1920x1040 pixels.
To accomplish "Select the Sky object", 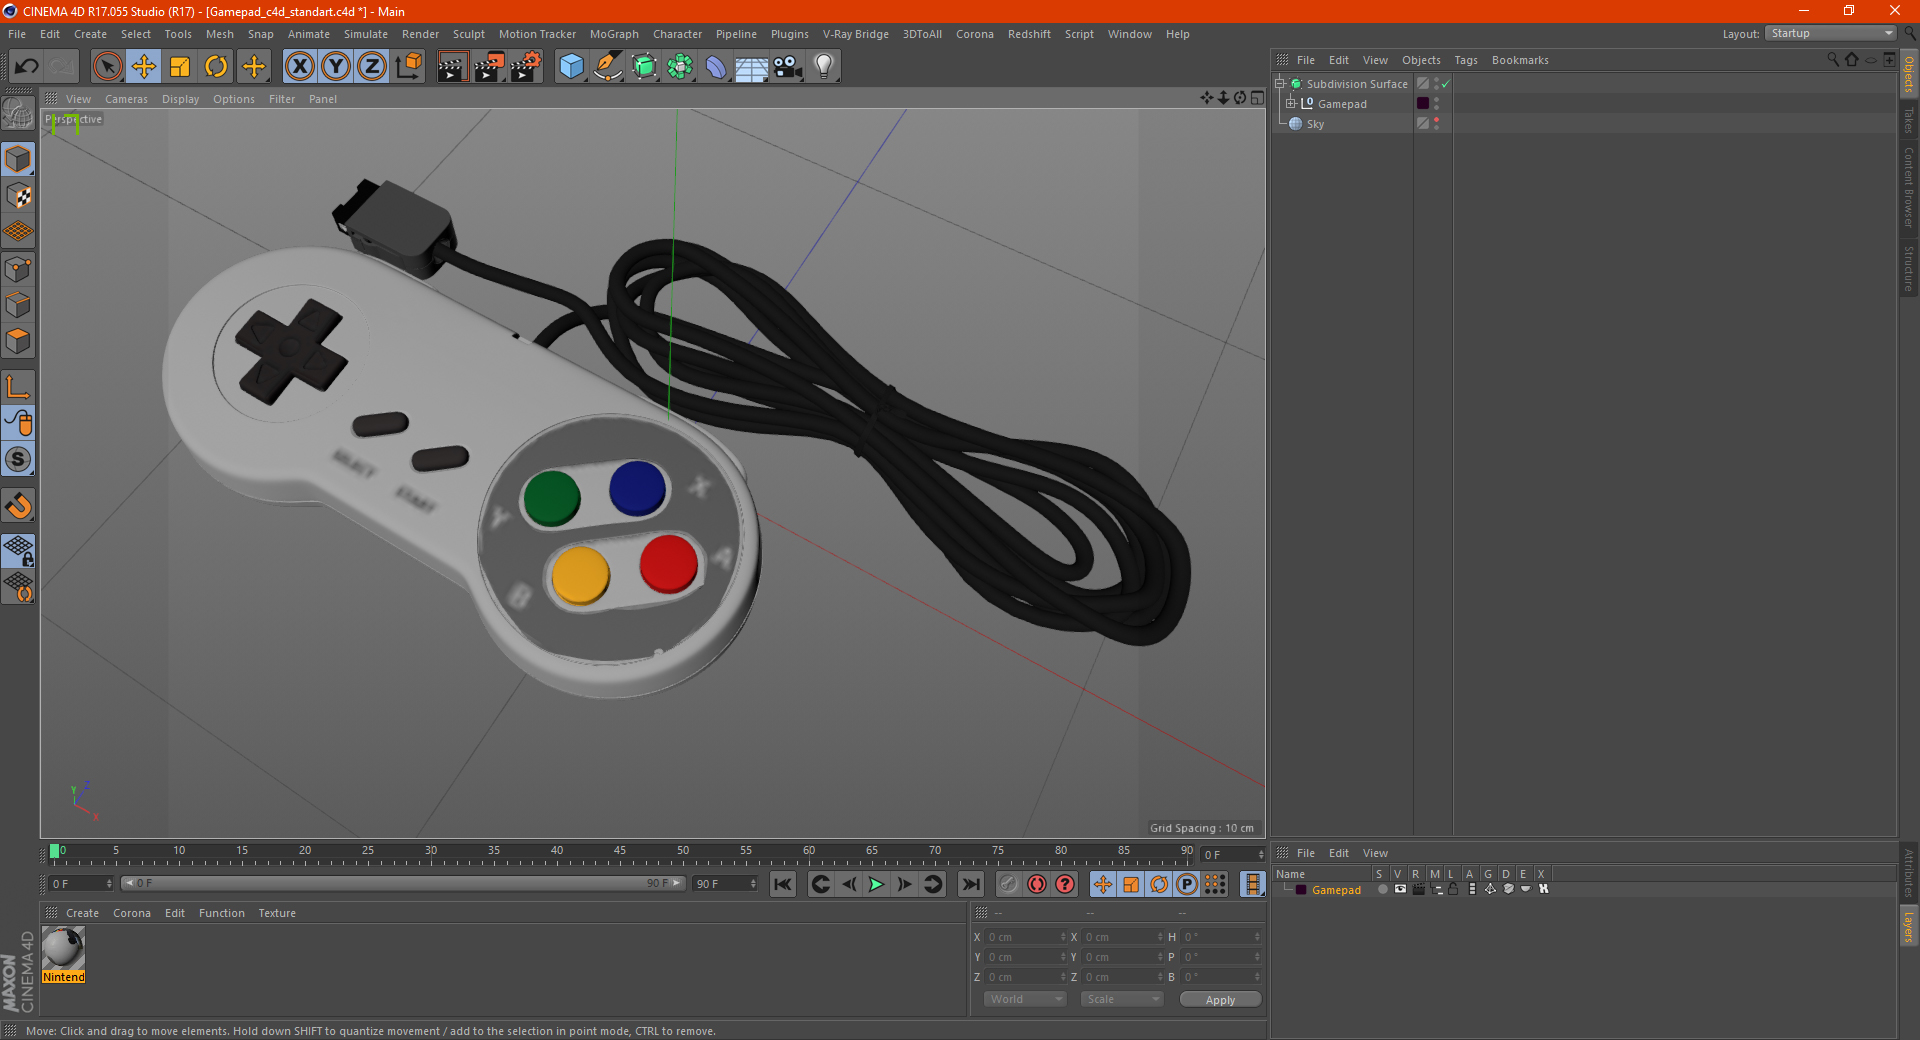I will 1315,124.
